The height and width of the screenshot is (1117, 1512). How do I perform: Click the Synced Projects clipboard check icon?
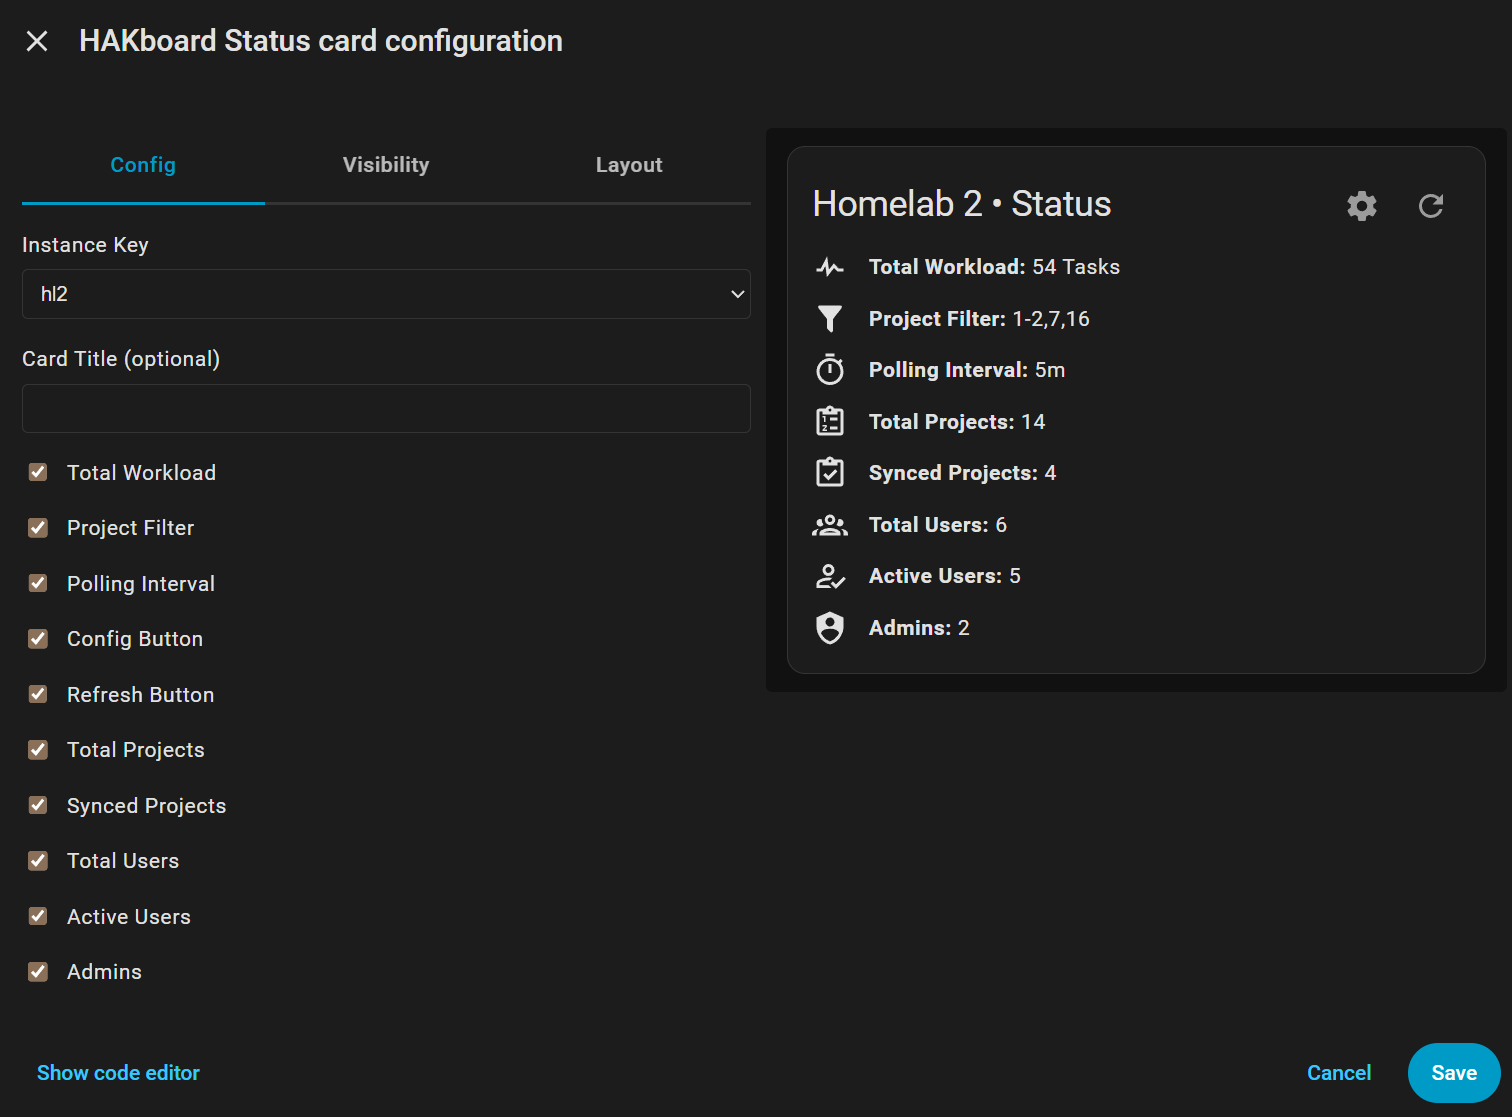[x=830, y=472]
